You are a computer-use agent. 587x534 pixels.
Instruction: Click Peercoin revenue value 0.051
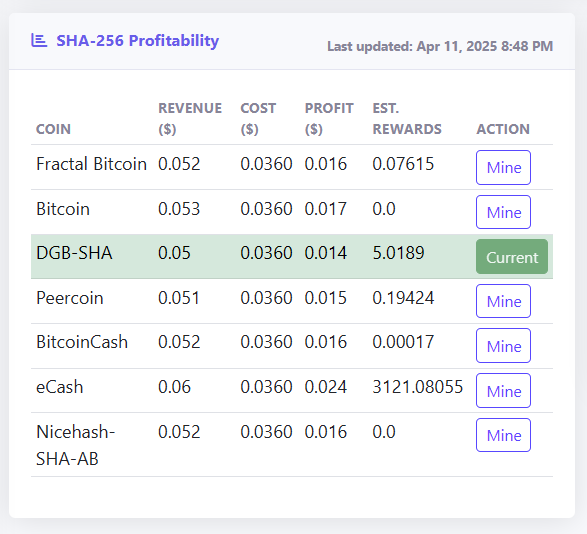pyautogui.click(x=179, y=298)
